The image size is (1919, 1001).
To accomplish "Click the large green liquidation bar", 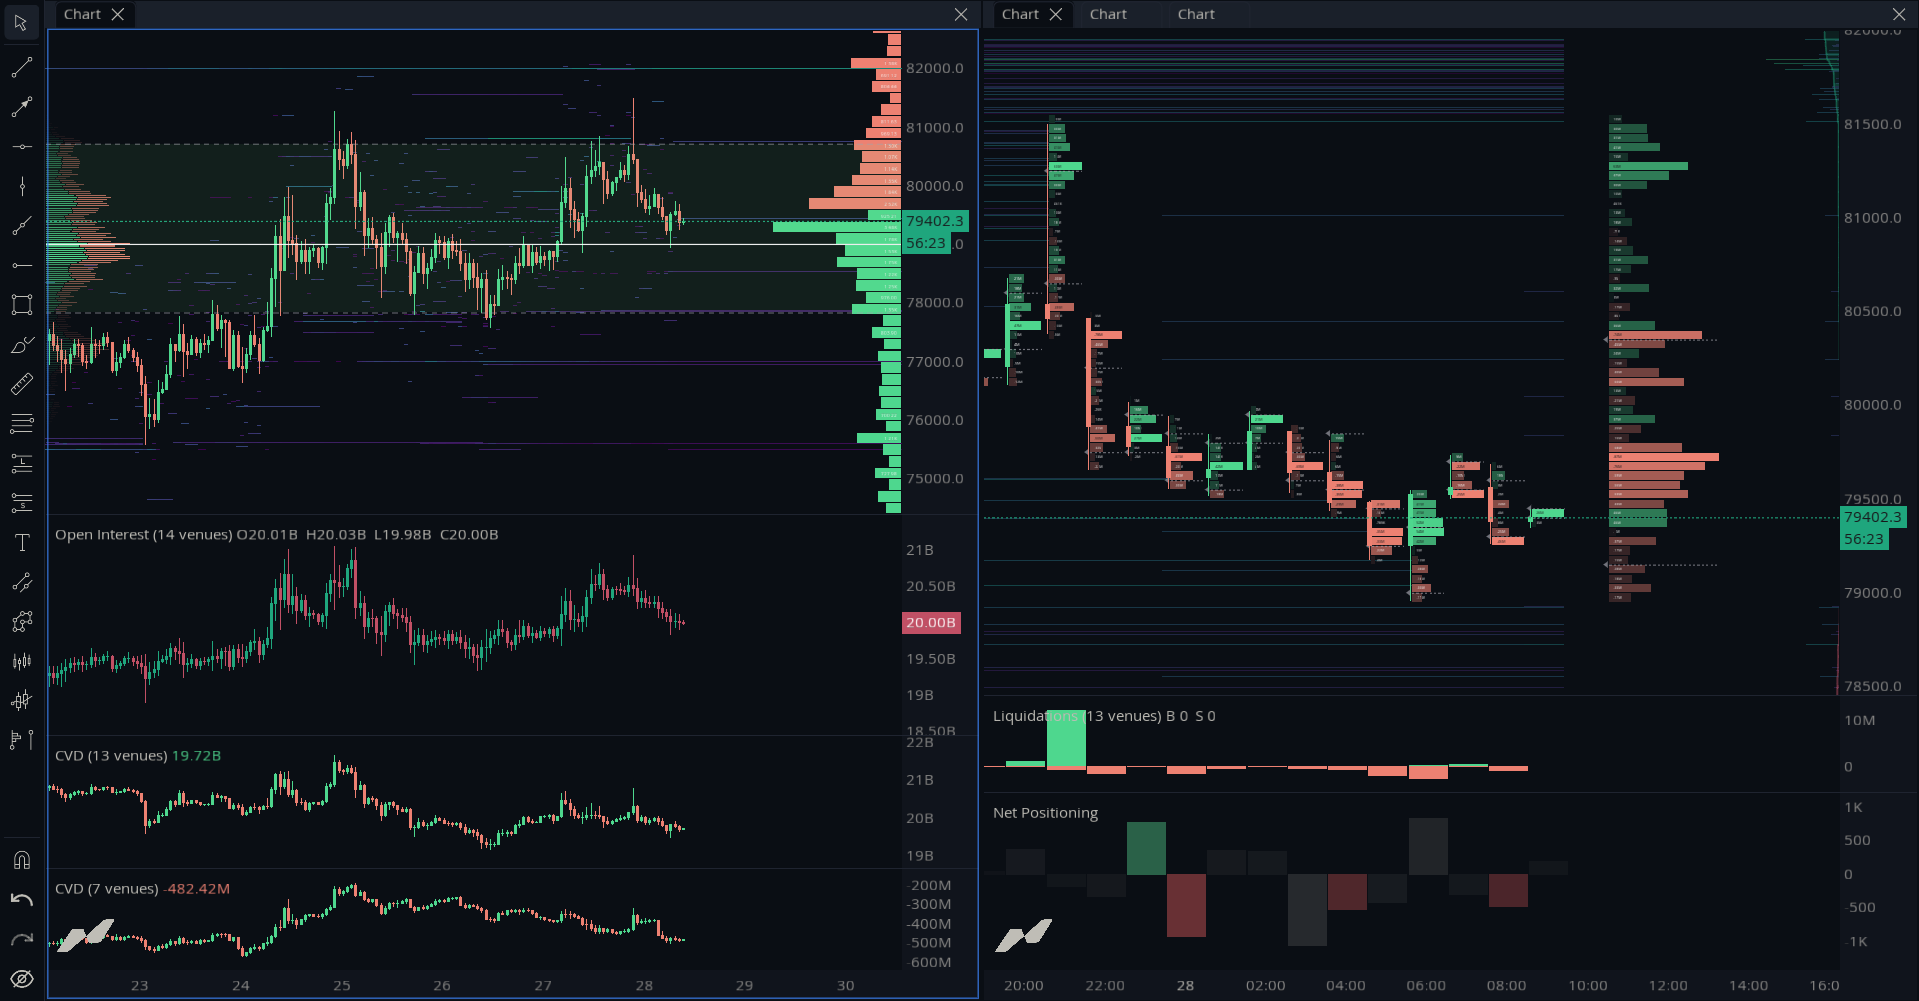I will coord(1066,738).
